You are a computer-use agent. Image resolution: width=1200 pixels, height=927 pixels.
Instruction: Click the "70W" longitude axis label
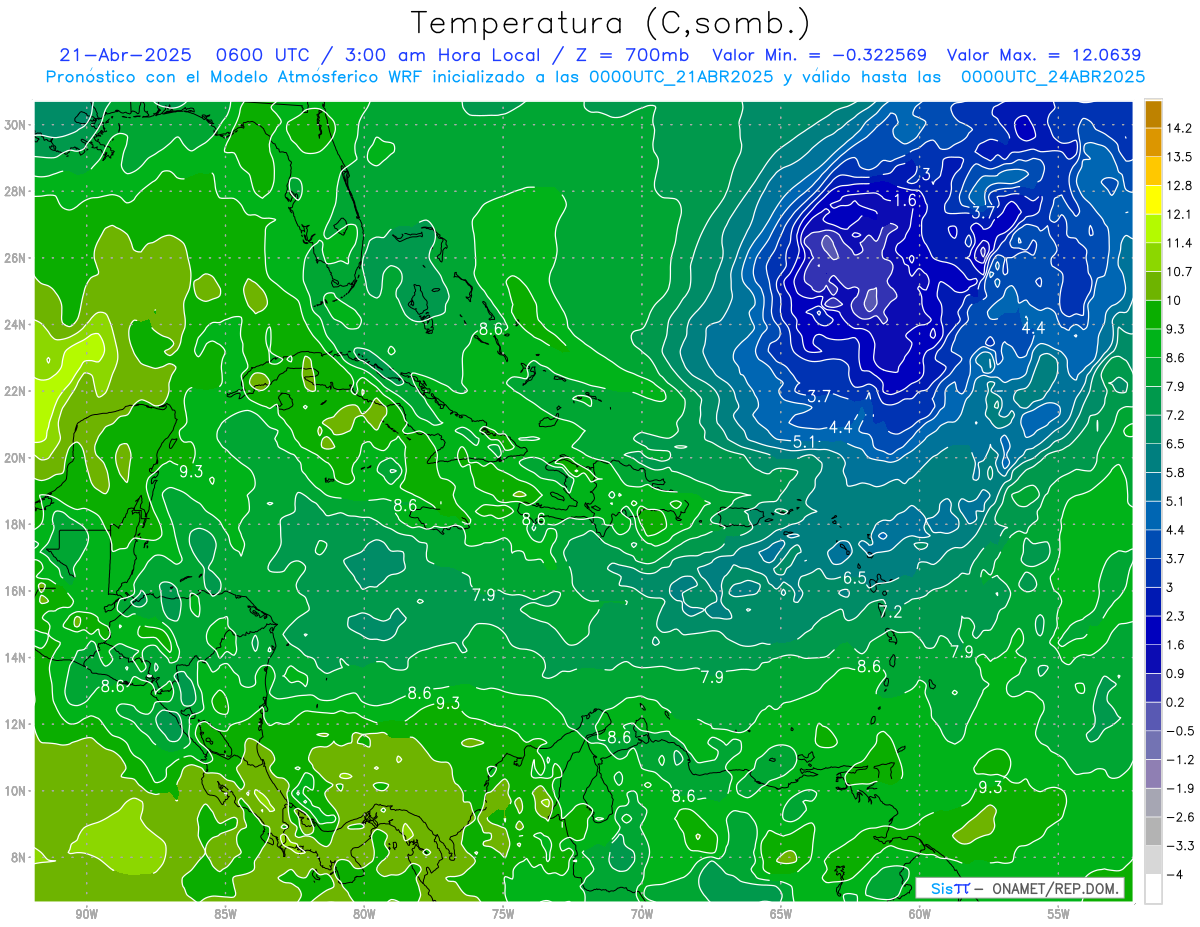click(642, 914)
